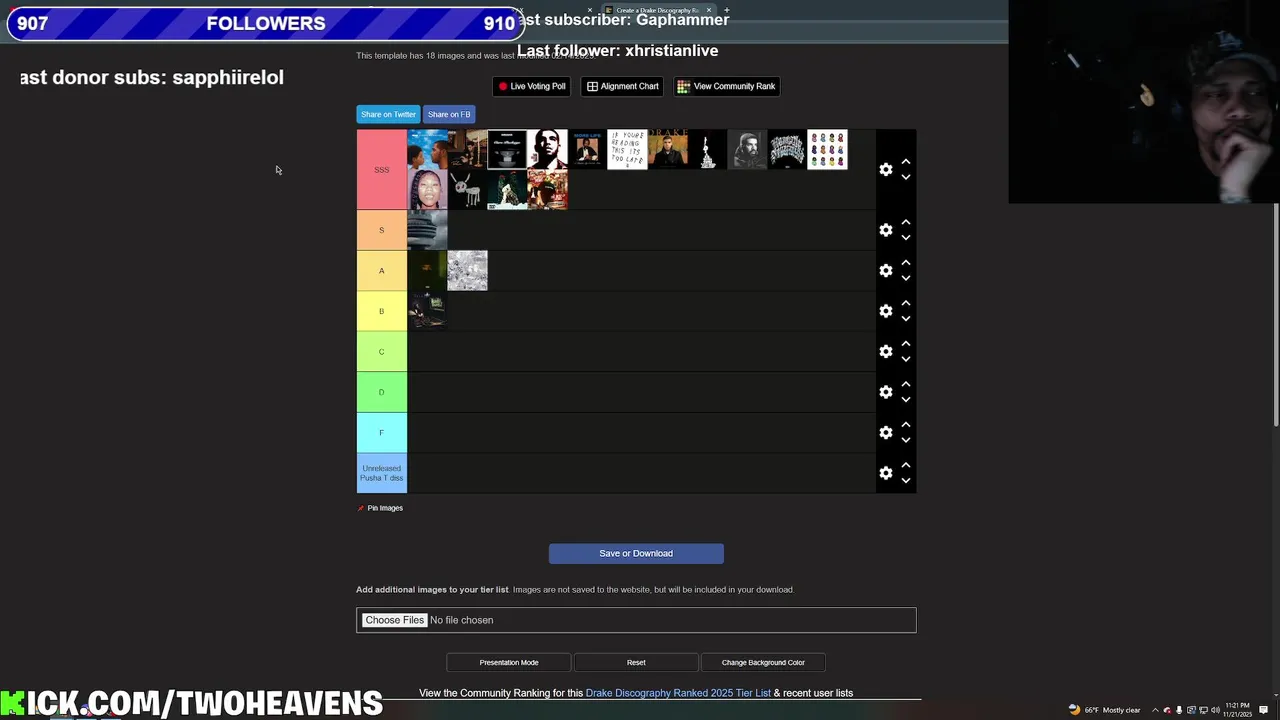Image resolution: width=1280 pixels, height=720 pixels.
Task: Open settings gear for D tier
Action: (885, 392)
